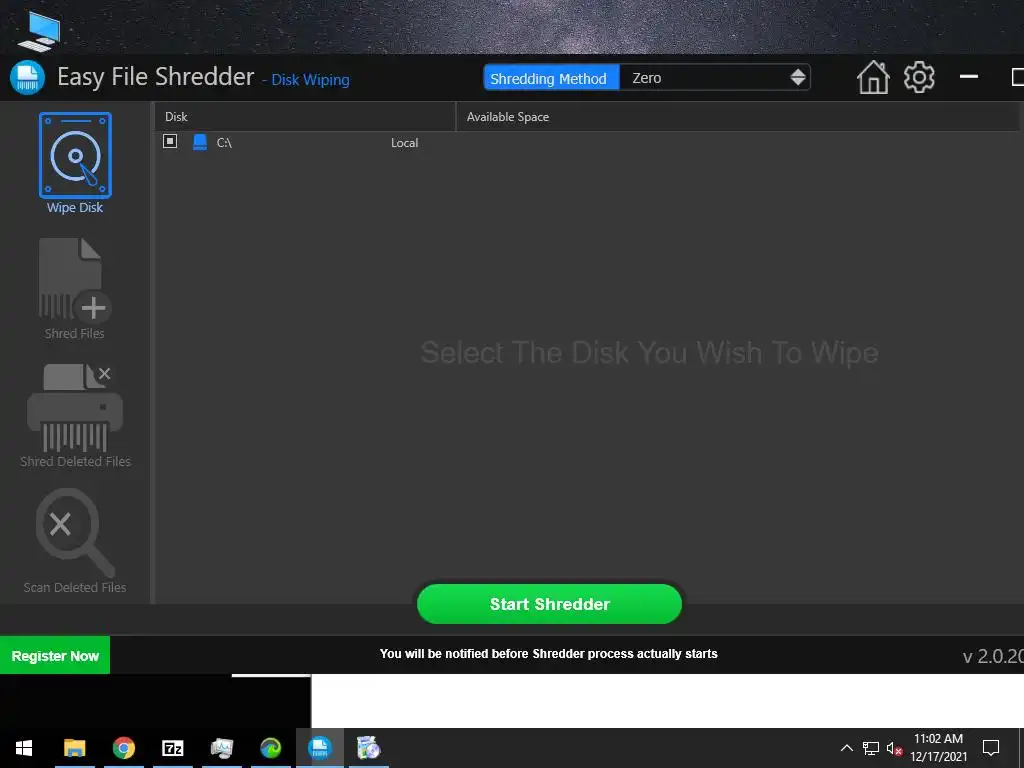Open 7-Zip from the taskbar

(x=172, y=748)
